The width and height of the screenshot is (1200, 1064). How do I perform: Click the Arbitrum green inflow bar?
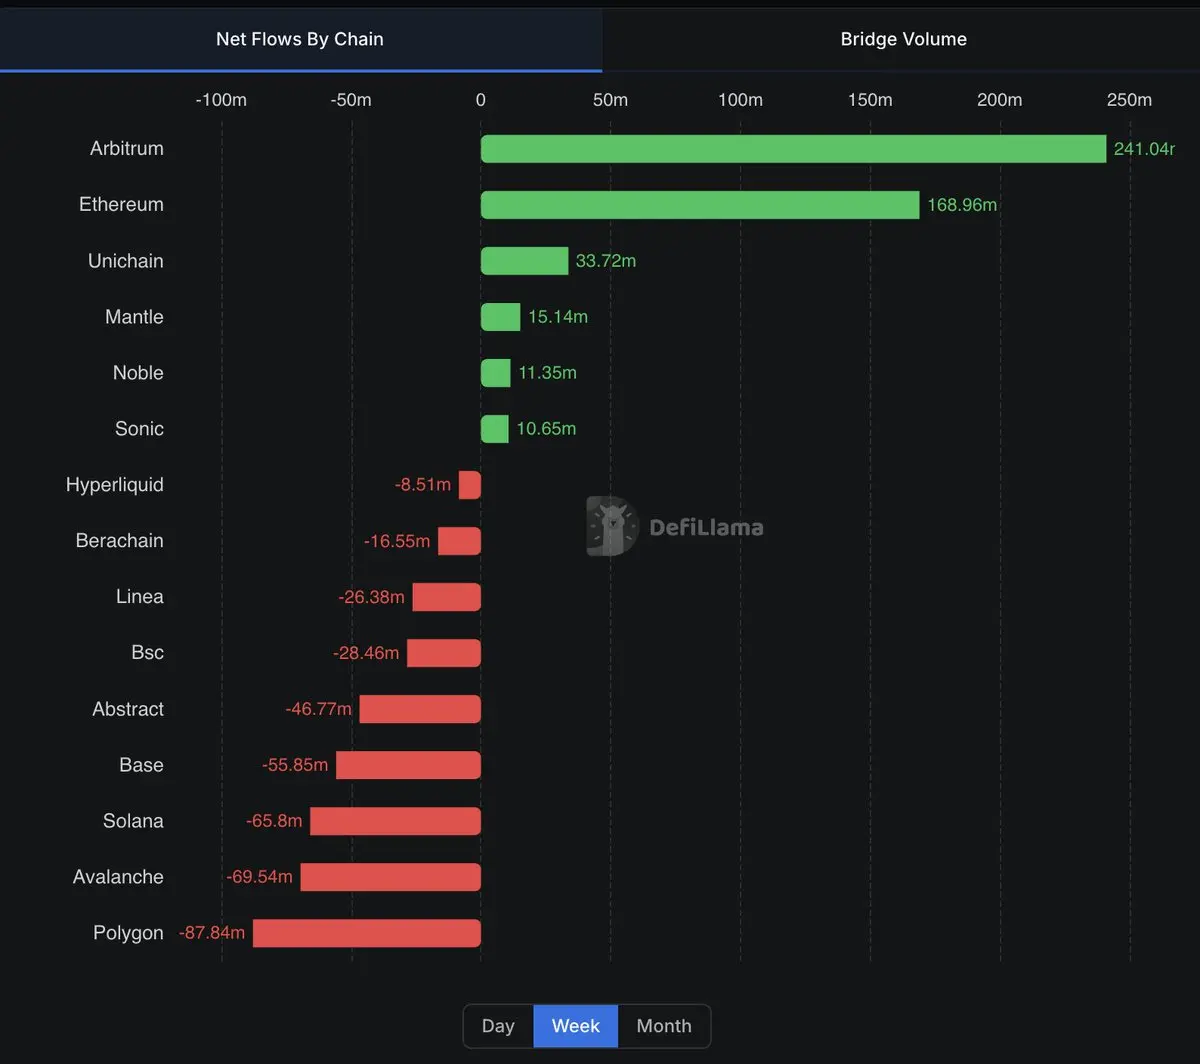794,149
